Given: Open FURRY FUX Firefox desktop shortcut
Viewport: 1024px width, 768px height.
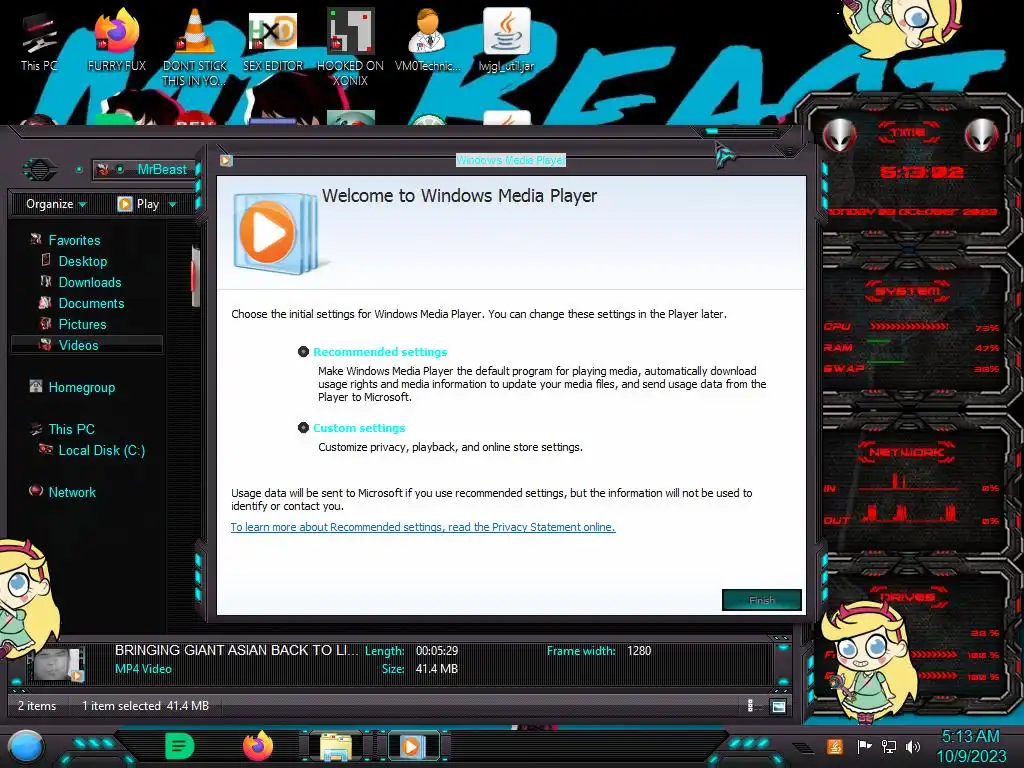Looking at the screenshot, I should click(116, 40).
